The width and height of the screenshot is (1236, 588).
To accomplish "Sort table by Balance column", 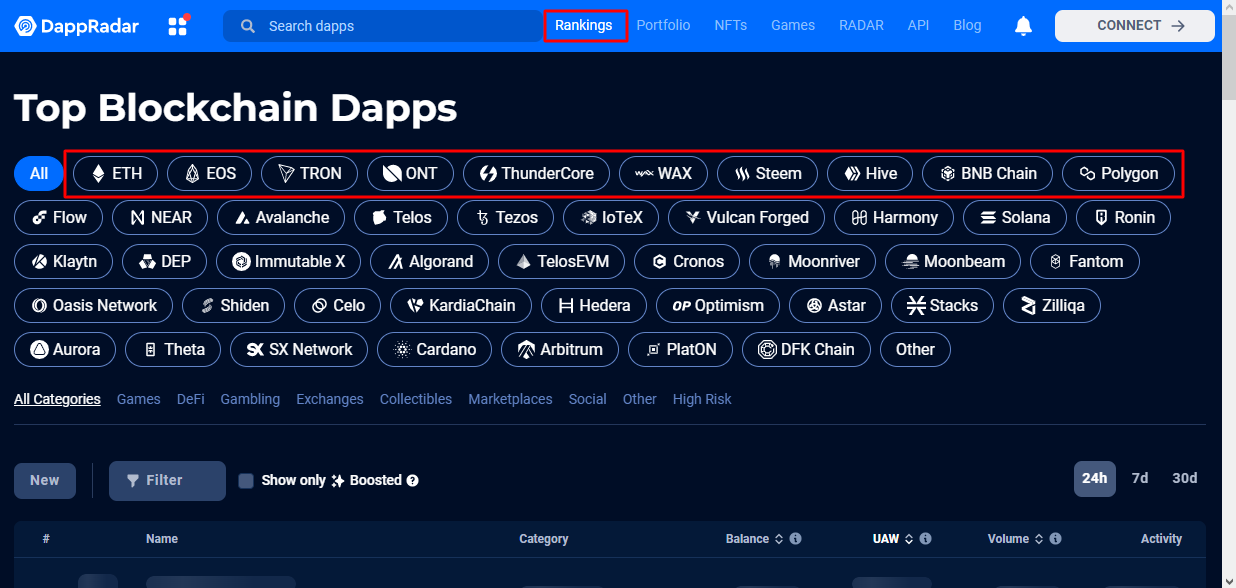I will (755, 539).
